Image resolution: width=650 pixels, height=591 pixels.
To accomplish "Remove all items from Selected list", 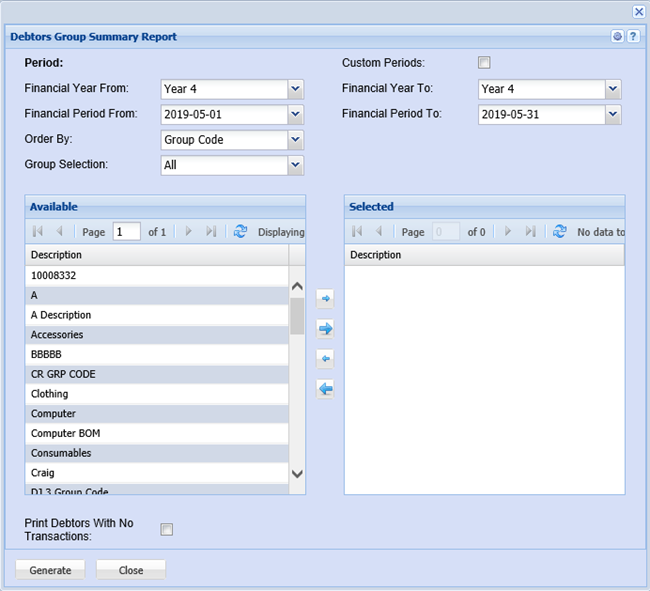I will [x=325, y=389].
